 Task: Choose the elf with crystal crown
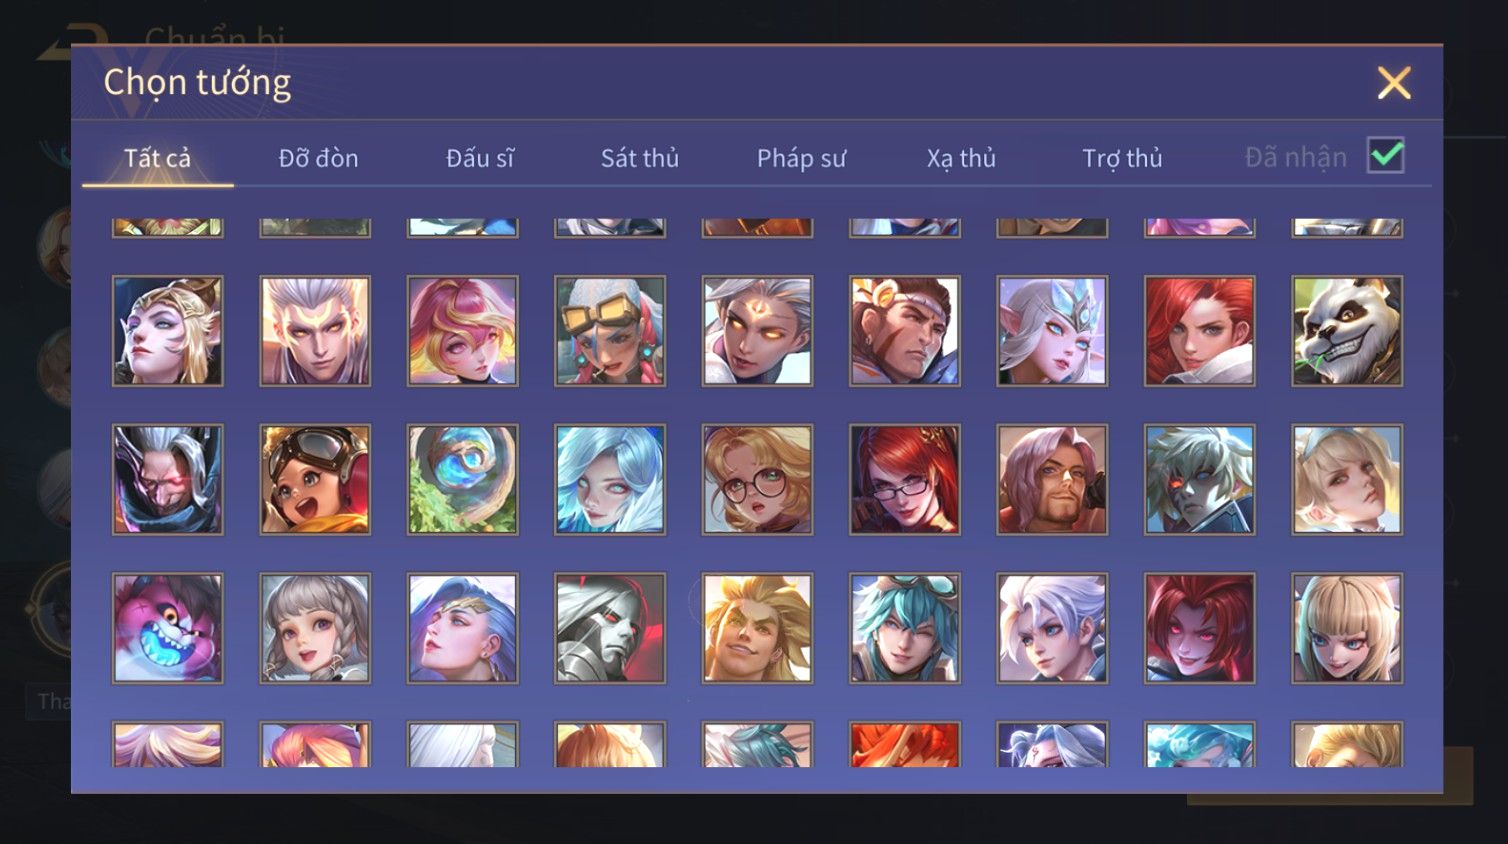tap(1052, 331)
